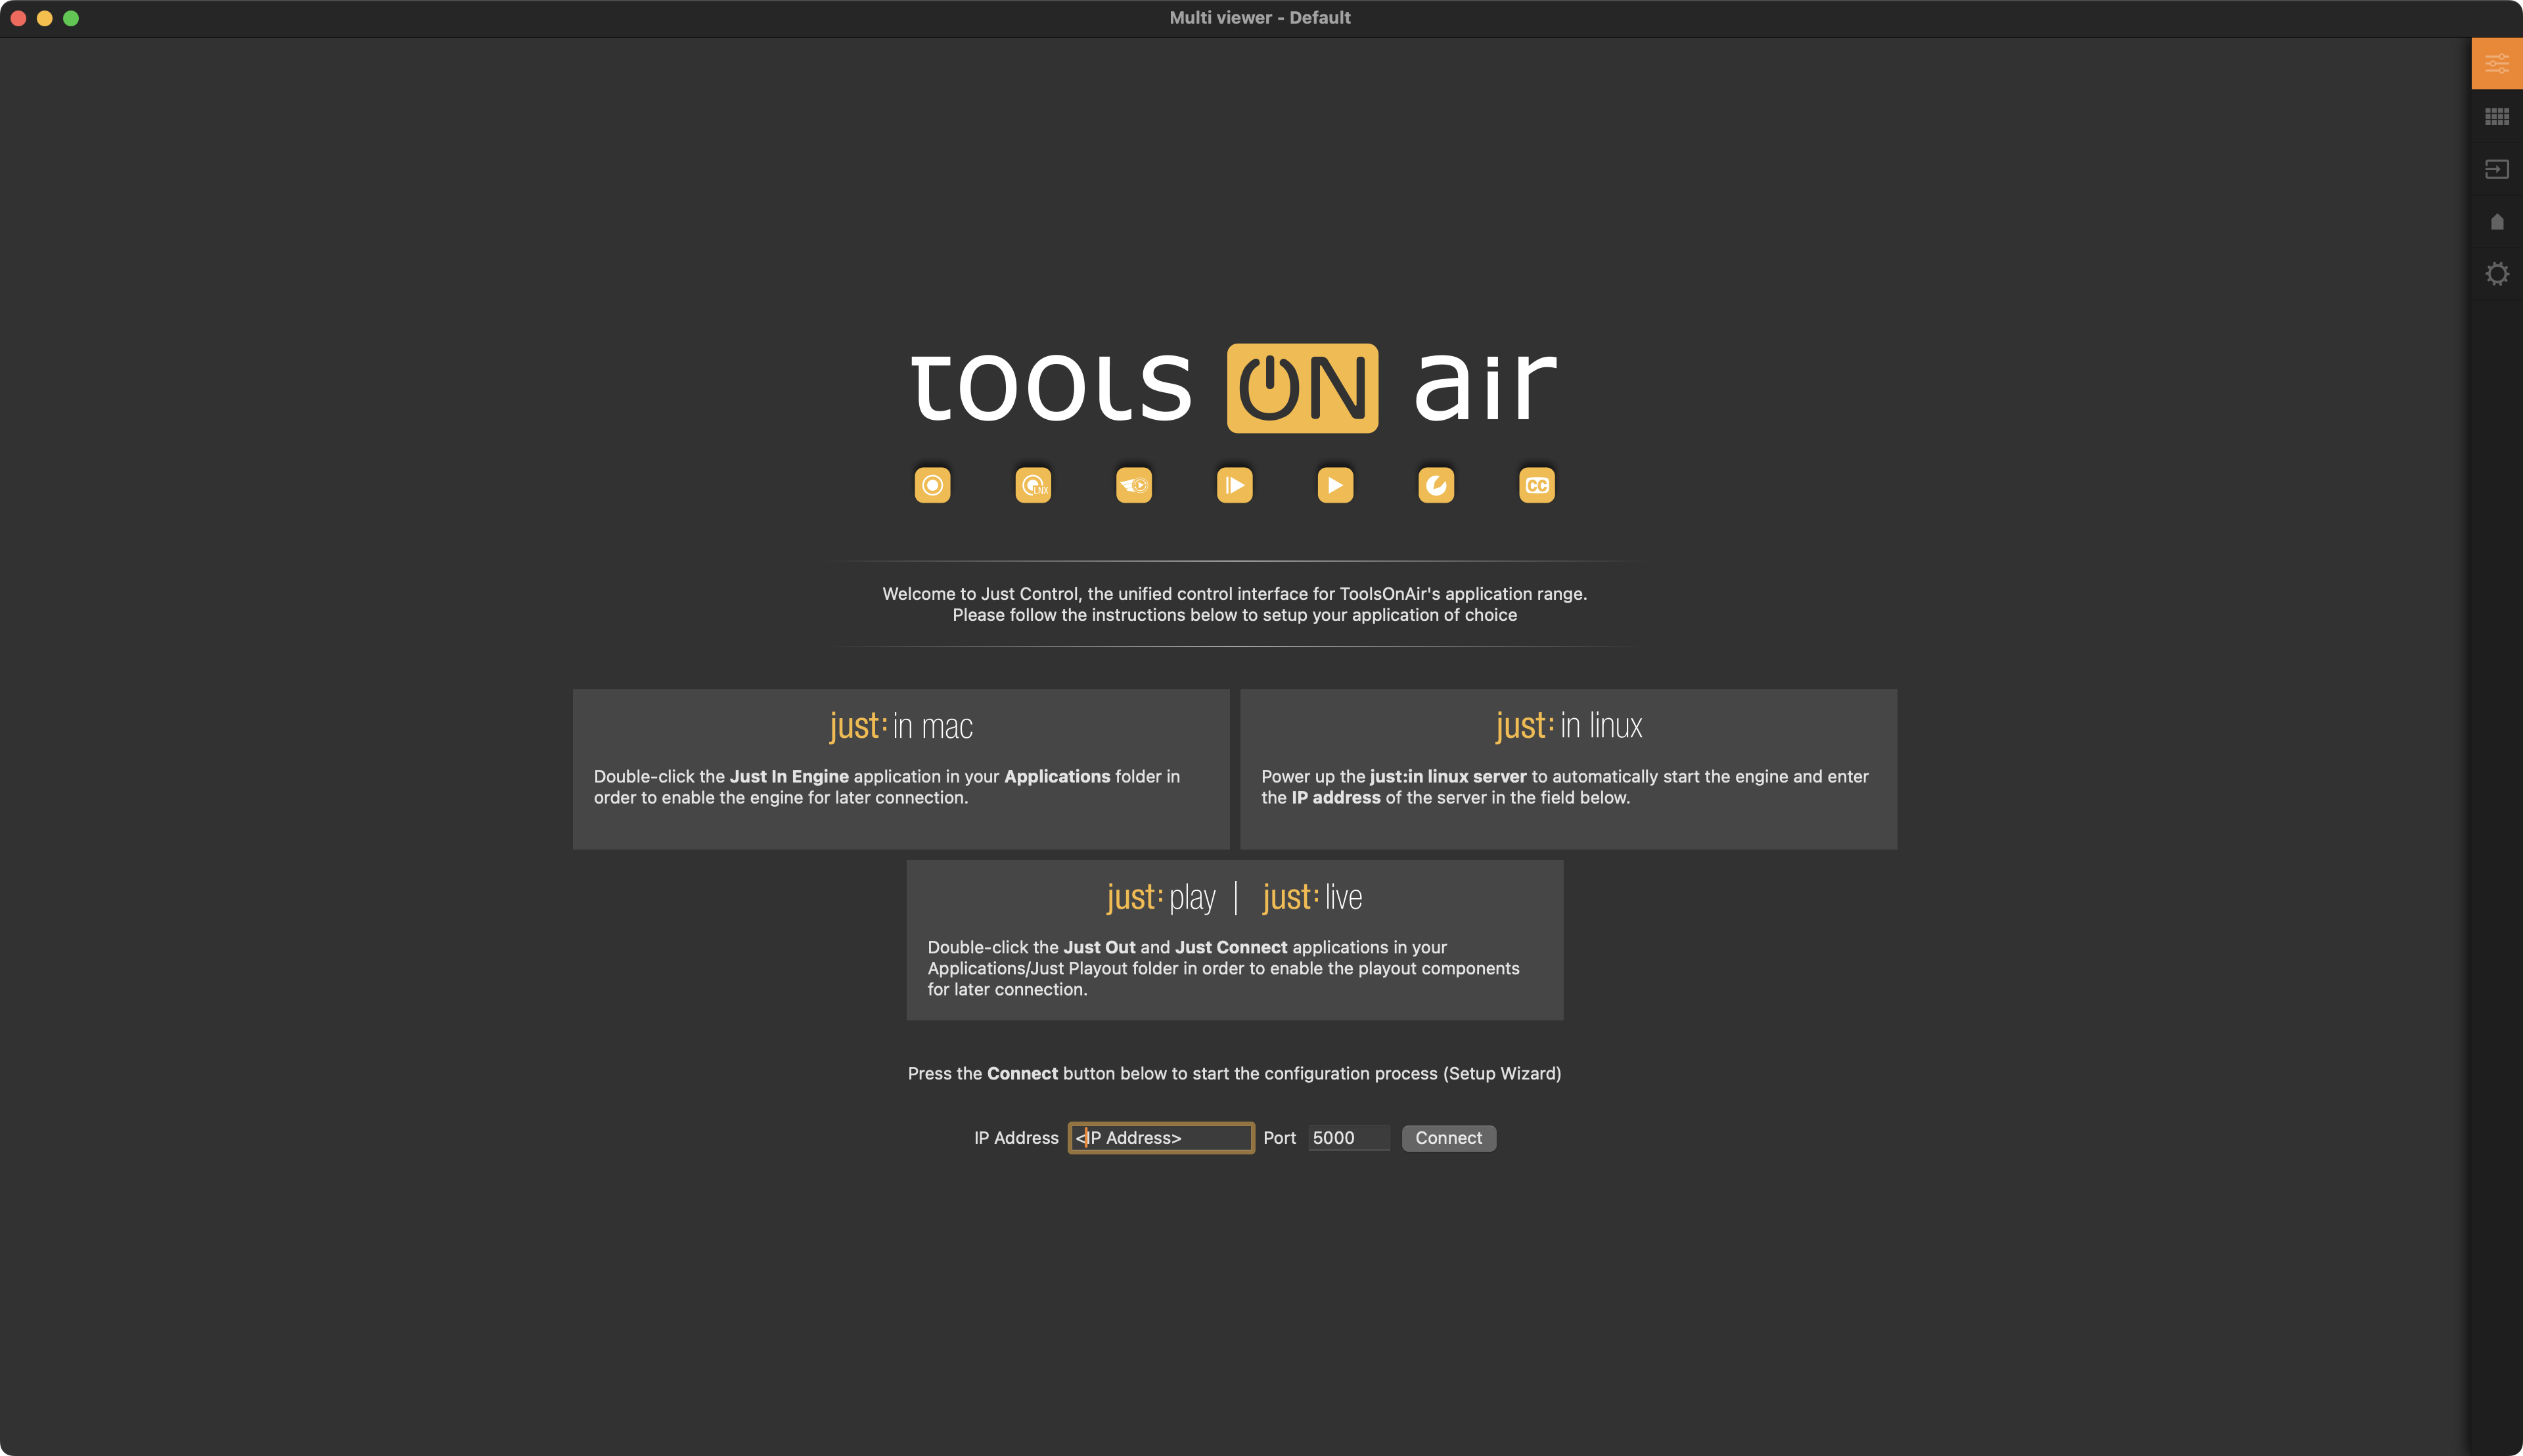The width and height of the screenshot is (2523, 1456).
Task: Click the round record app icon
Action: [x=932, y=485]
